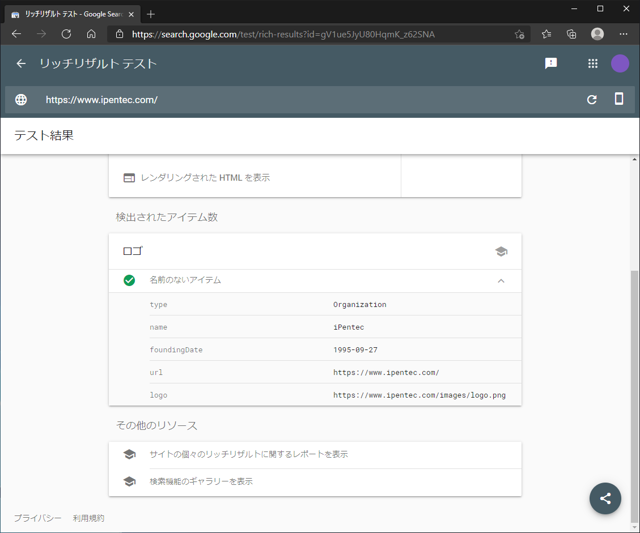The image size is (640, 533).
Task: Open サイトの個々のリッチリザルトに関するレポートを表示
Action: (x=249, y=454)
